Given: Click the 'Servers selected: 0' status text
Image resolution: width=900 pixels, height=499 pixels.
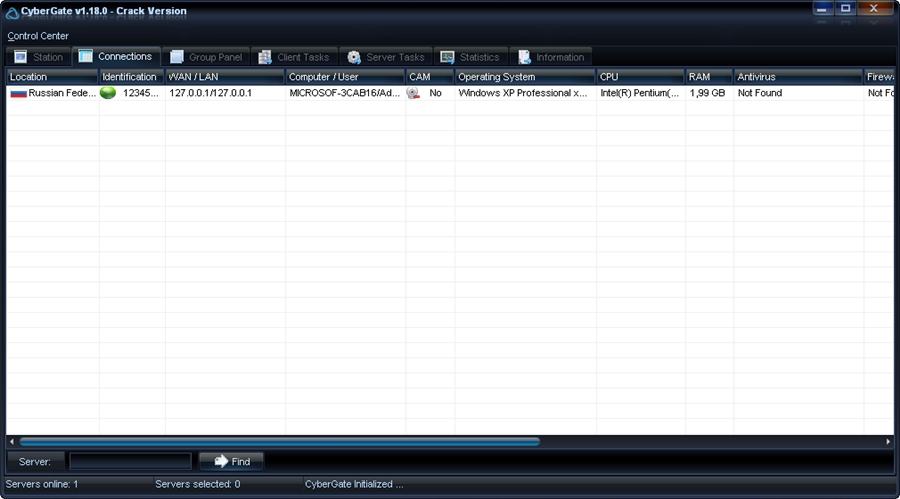Looking at the screenshot, I should click(x=197, y=484).
